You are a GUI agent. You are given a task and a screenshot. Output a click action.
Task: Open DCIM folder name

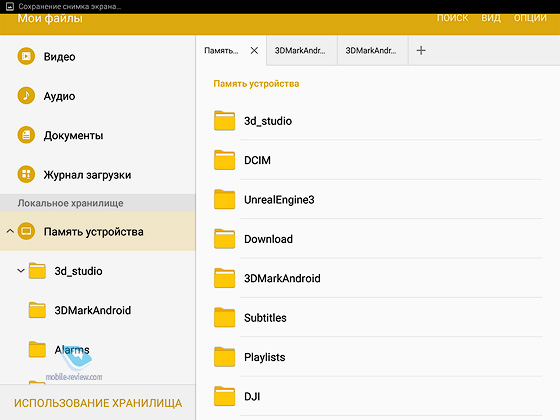pyautogui.click(x=257, y=160)
